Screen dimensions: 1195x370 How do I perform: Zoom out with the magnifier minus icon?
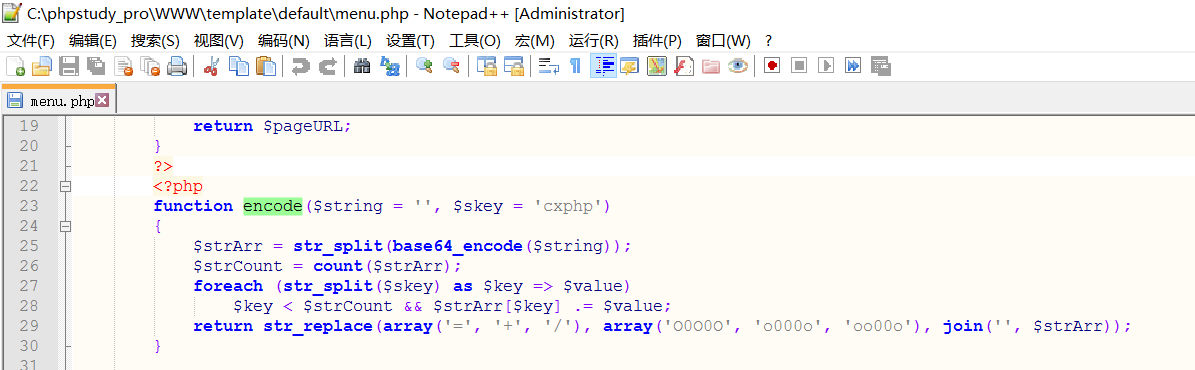click(x=452, y=66)
